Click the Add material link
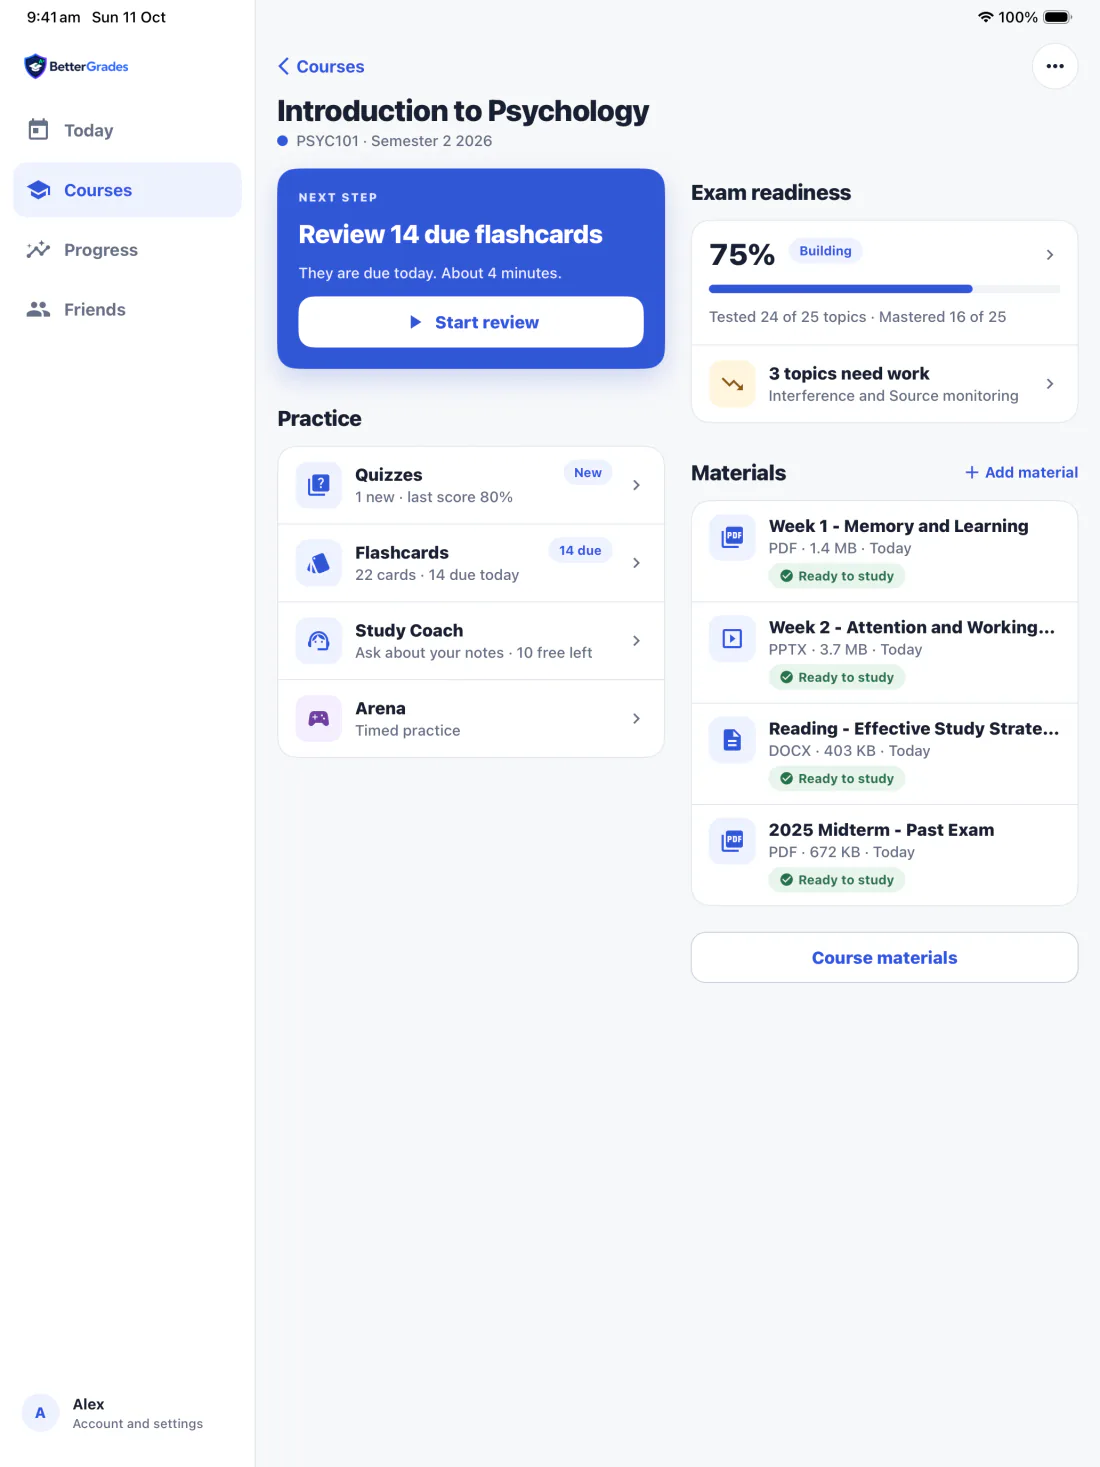 1021,472
